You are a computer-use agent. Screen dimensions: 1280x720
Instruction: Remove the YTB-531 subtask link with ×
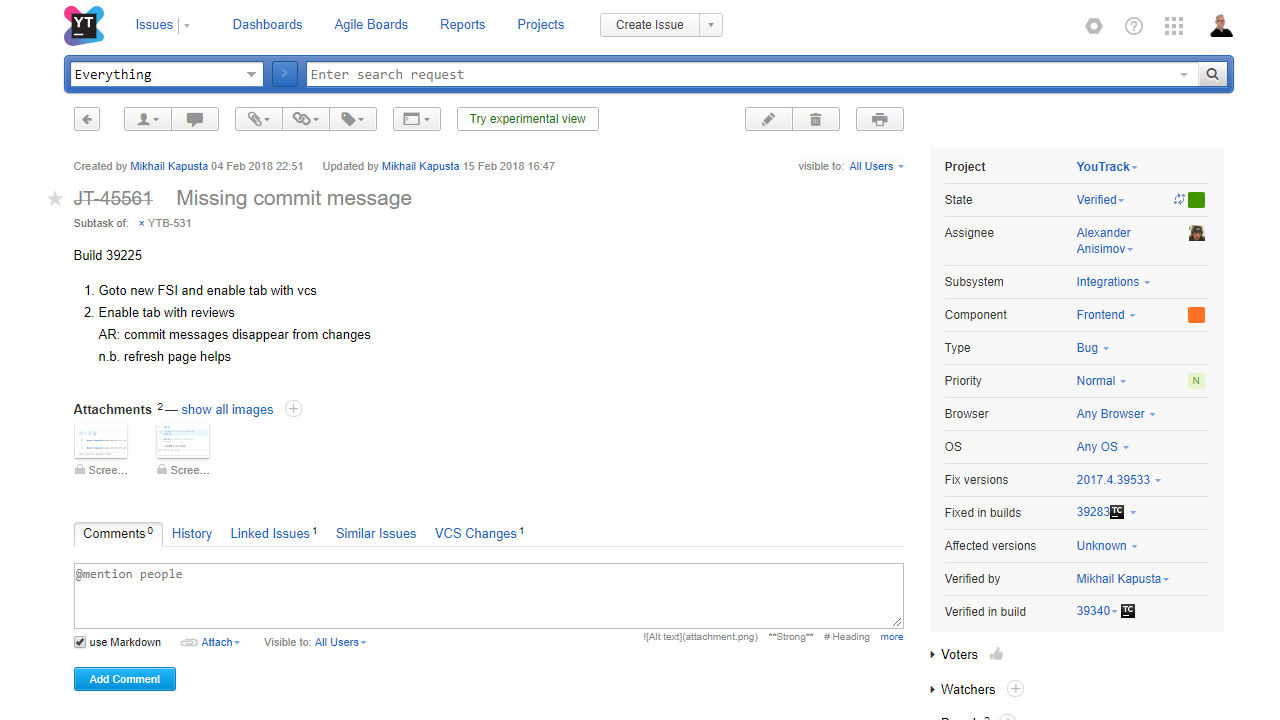click(x=141, y=223)
